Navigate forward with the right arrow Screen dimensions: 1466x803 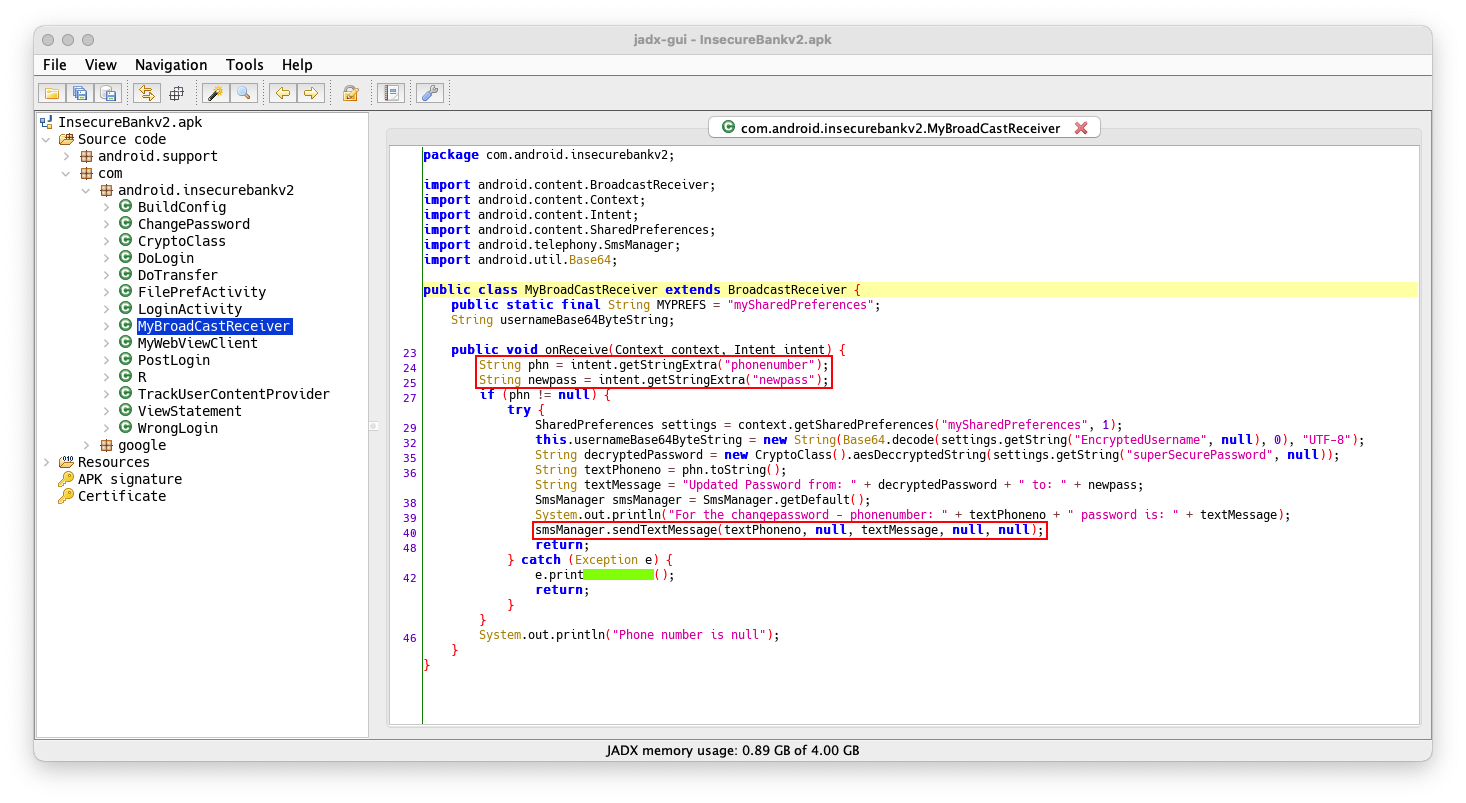(311, 93)
